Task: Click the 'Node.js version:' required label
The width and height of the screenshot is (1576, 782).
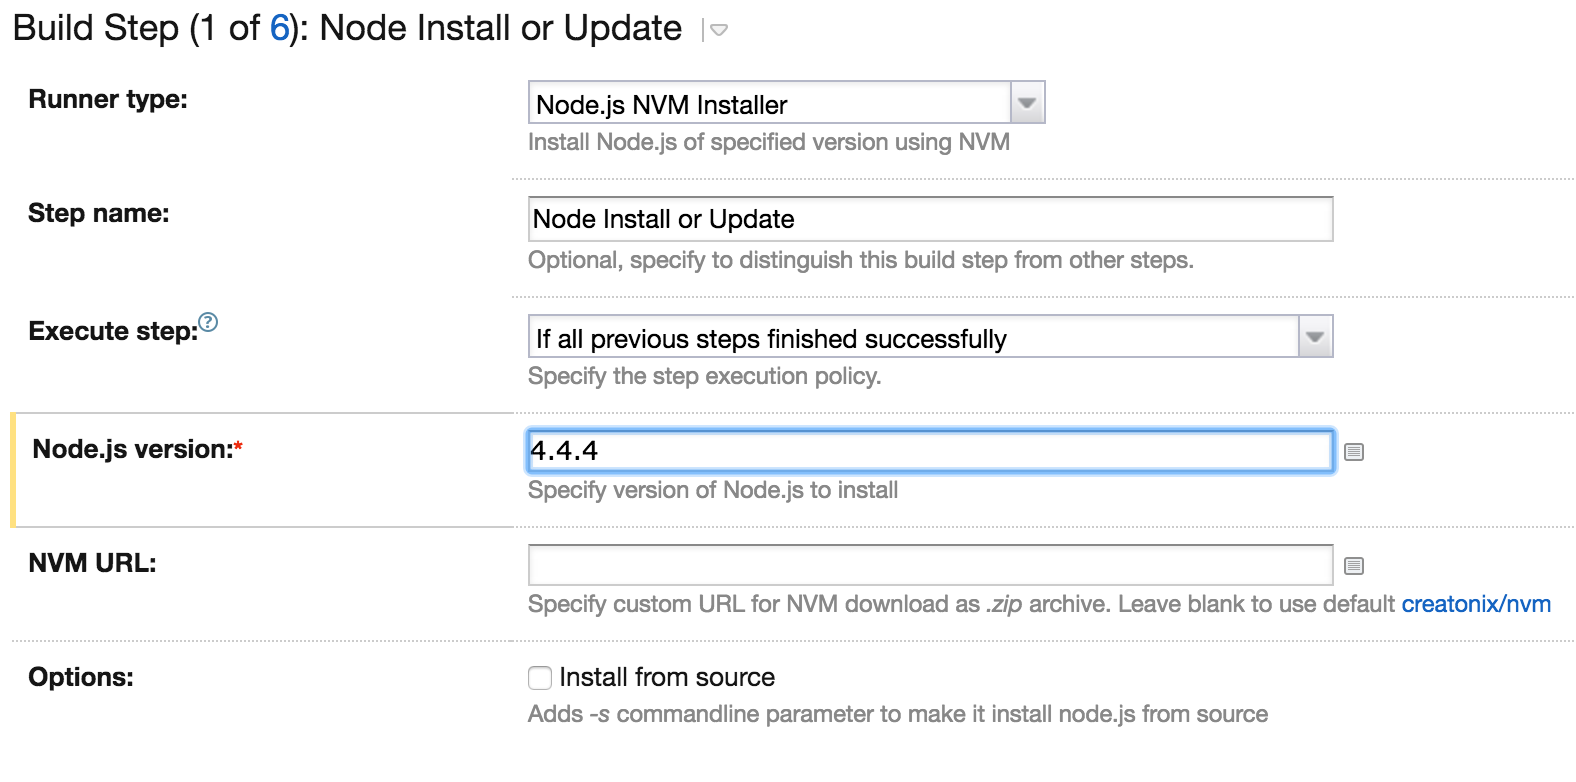Action: pos(133,449)
